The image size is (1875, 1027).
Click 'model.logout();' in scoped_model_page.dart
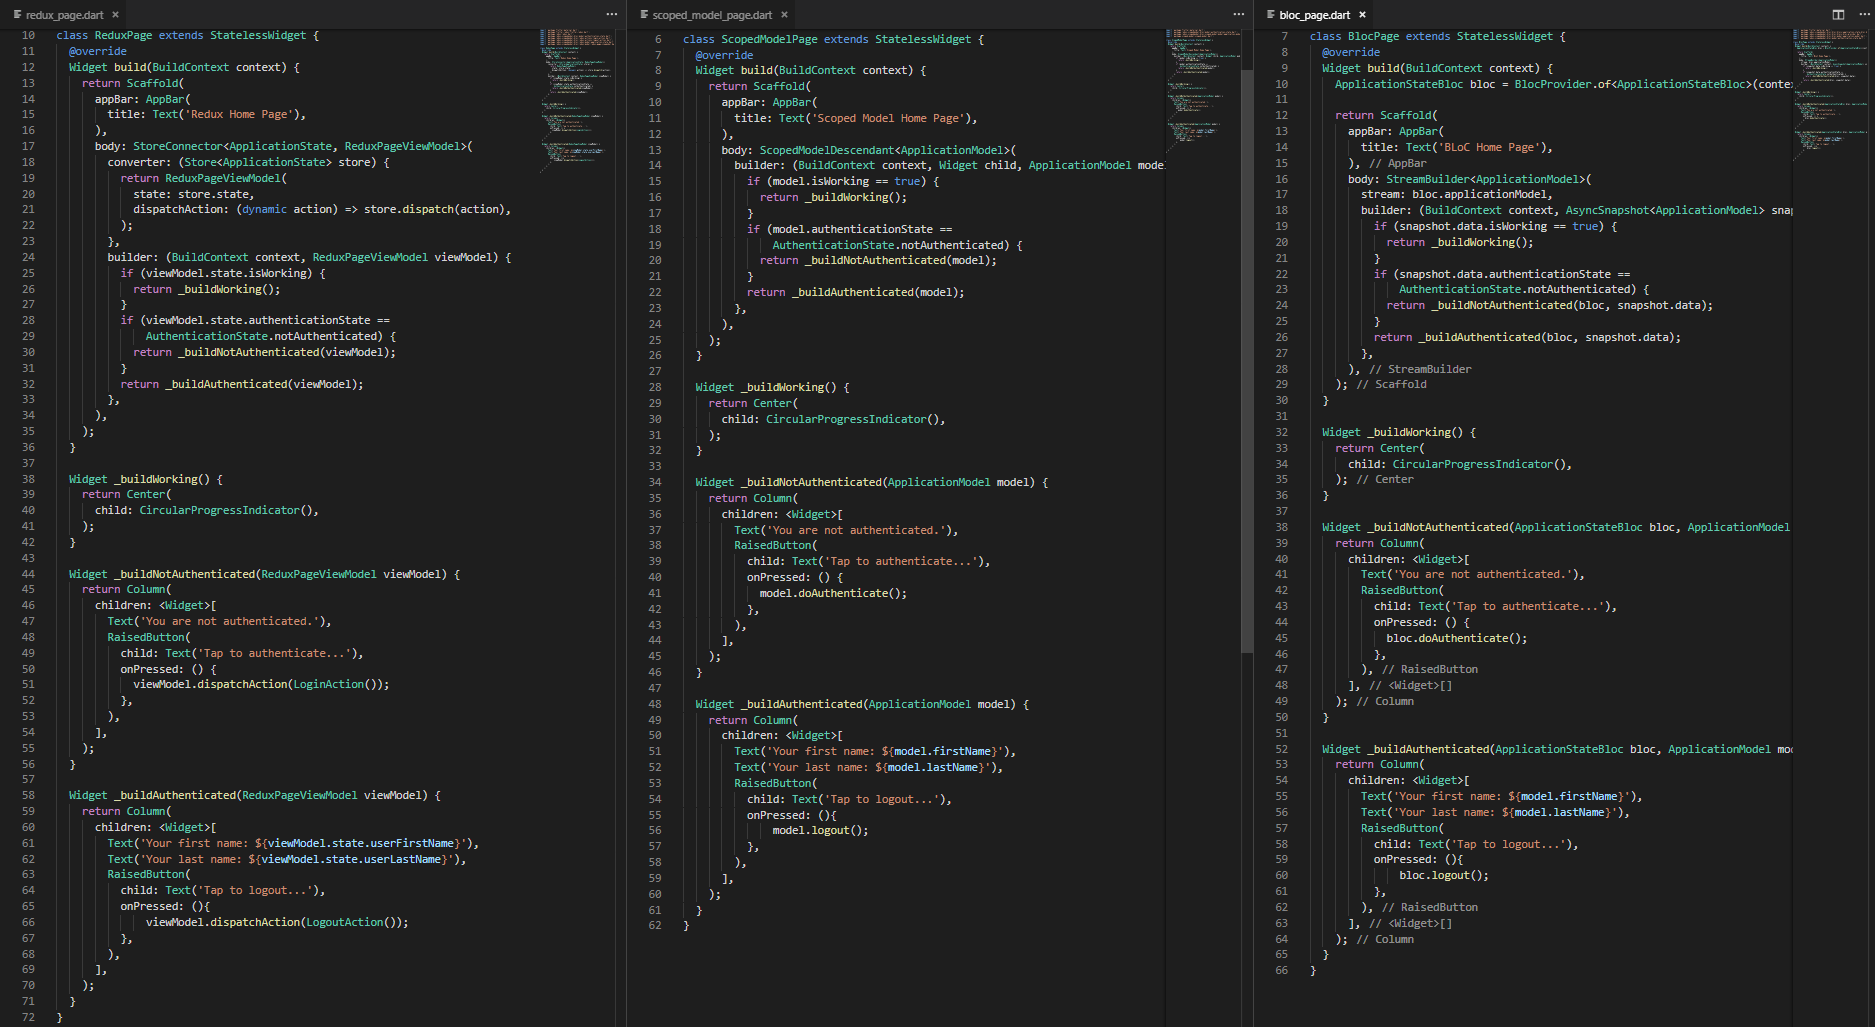821,830
